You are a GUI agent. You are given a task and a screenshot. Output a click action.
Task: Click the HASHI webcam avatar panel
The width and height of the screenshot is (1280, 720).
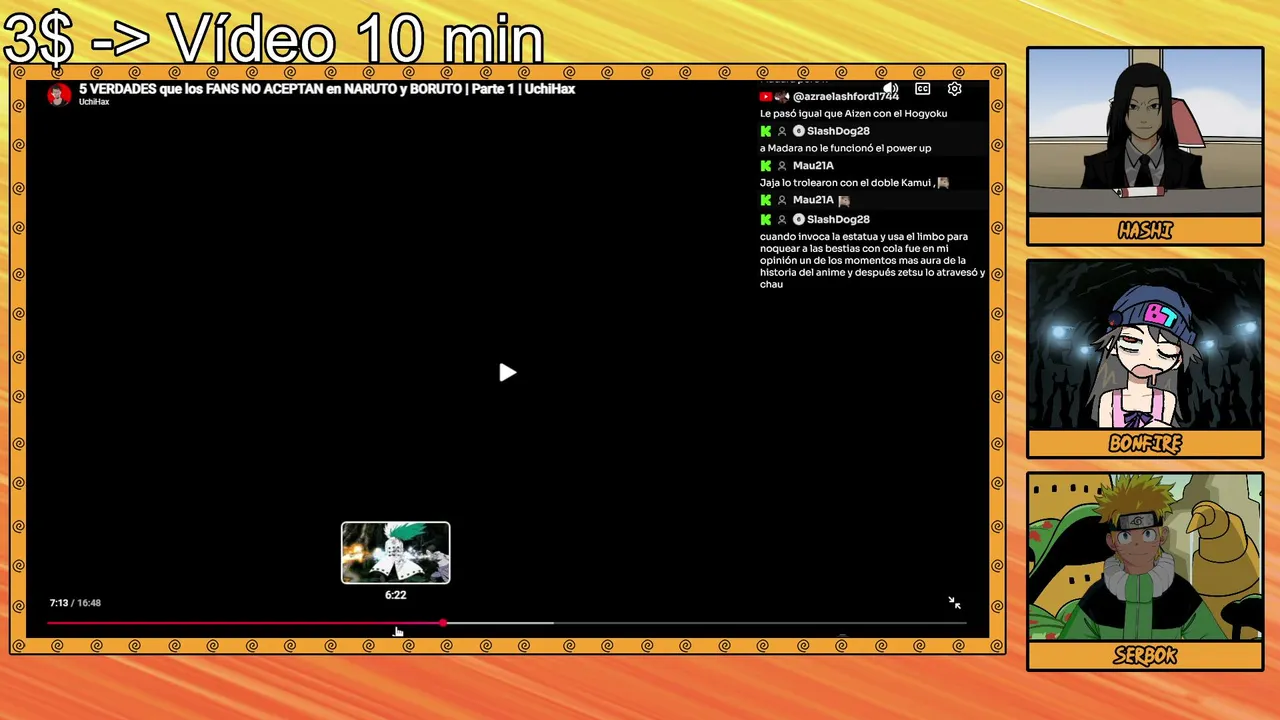click(x=1145, y=131)
